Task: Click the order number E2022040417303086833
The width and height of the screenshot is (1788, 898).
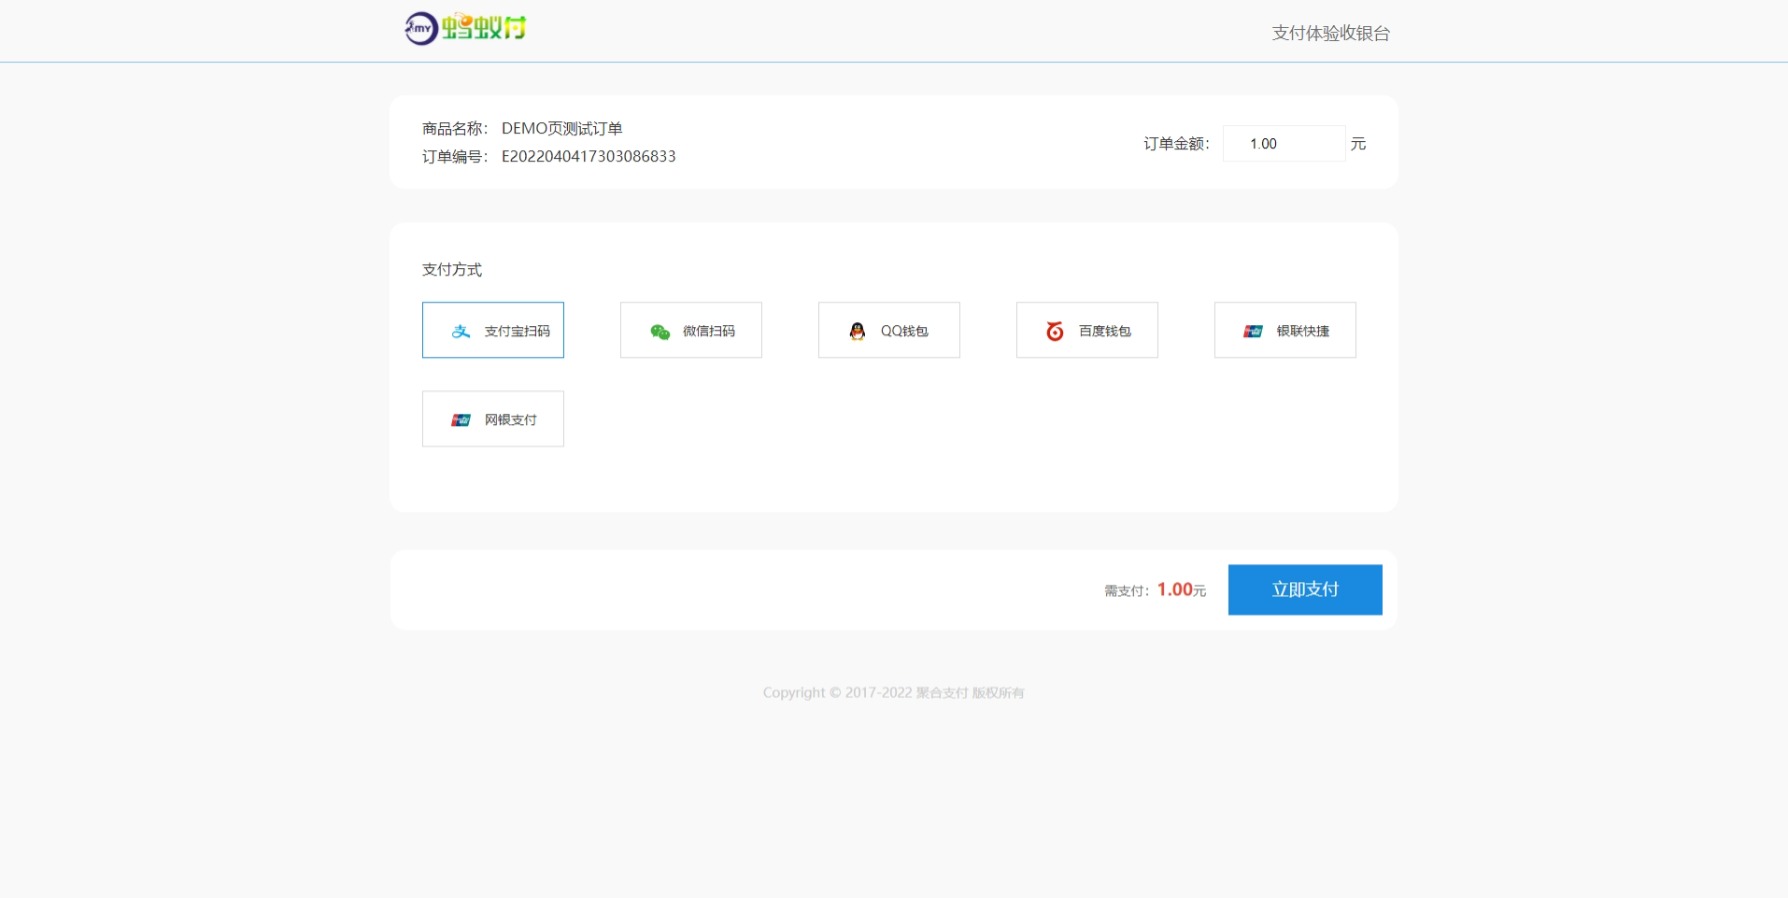Action: click(x=588, y=156)
